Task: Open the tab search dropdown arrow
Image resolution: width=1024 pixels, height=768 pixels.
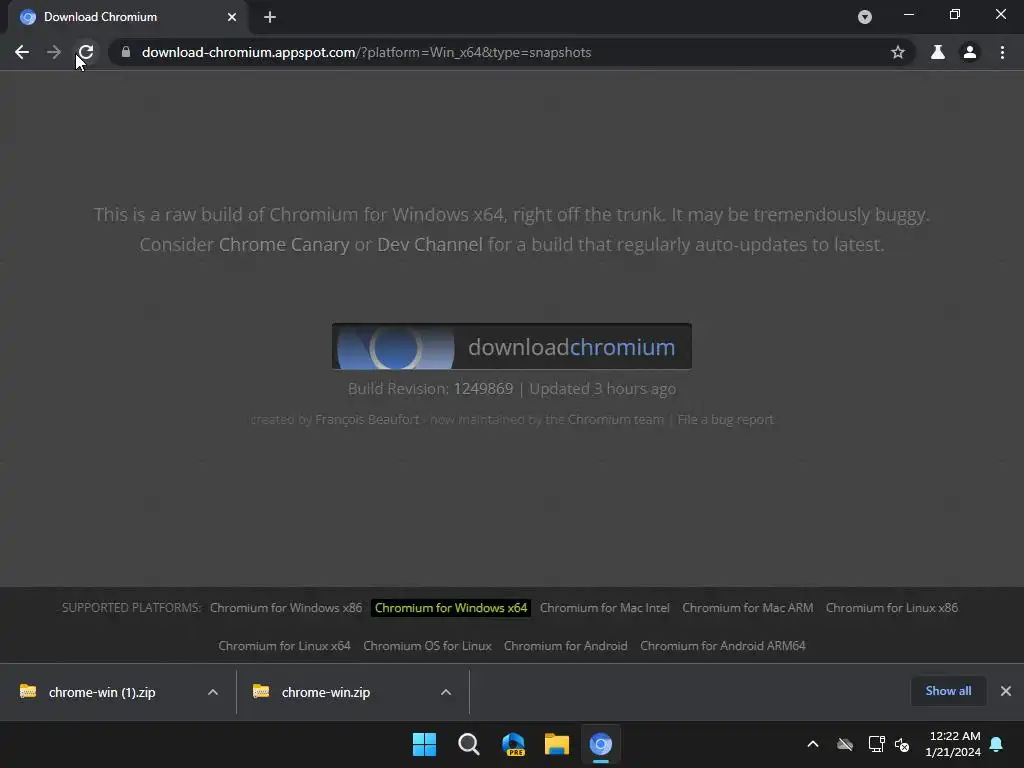Action: click(x=865, y=17)
